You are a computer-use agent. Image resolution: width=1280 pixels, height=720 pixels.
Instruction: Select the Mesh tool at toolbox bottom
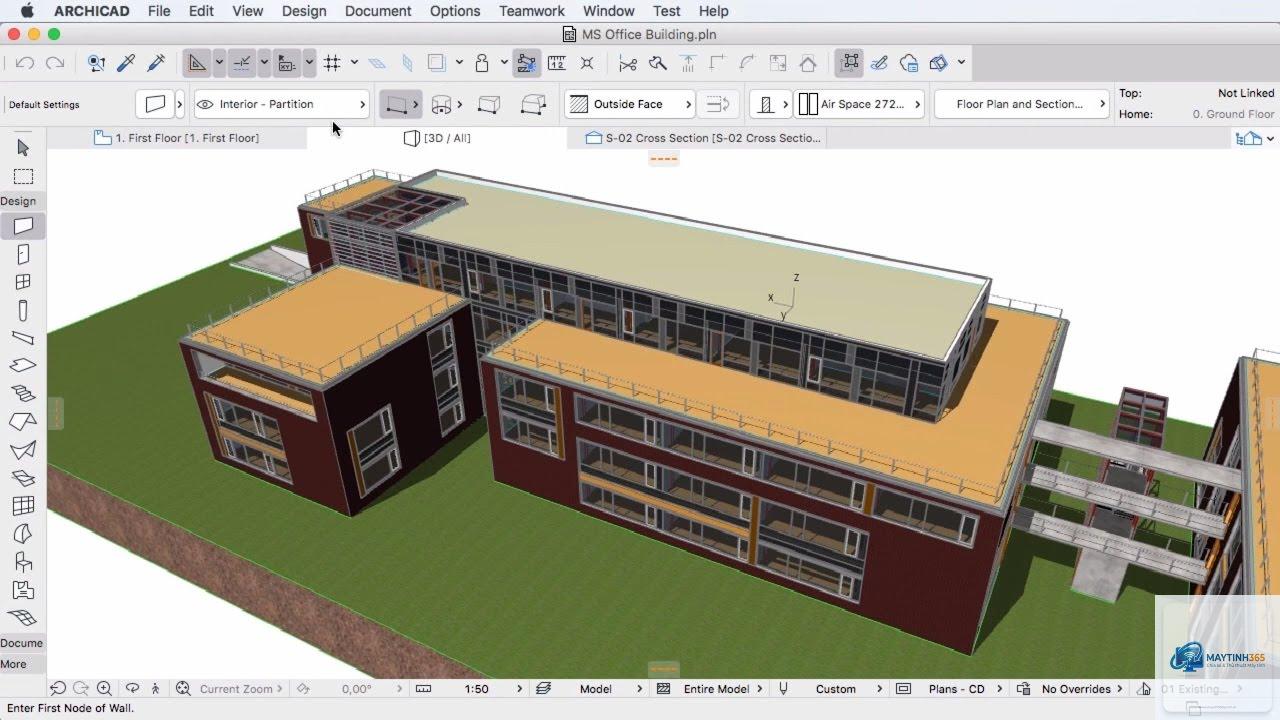23,618
